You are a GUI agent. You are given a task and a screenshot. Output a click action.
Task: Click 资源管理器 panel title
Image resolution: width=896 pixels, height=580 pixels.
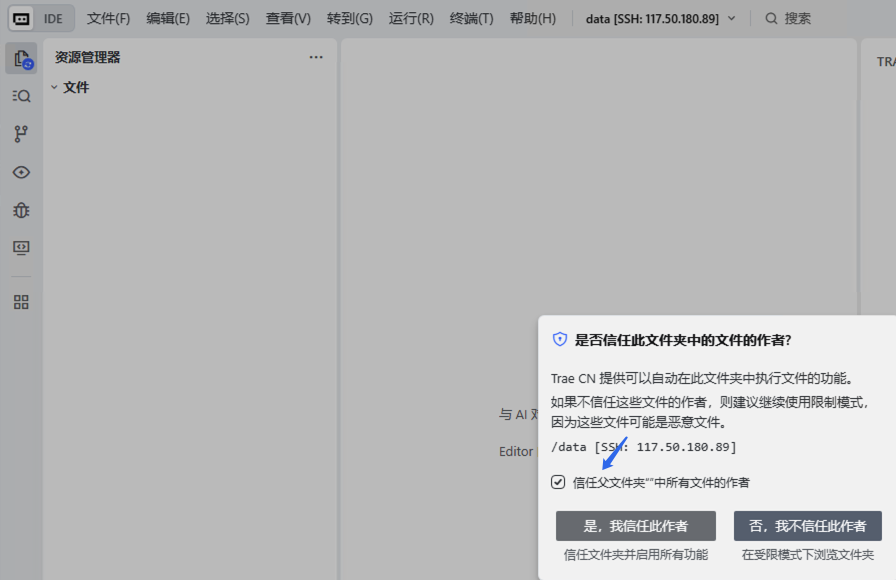(87, 57)
